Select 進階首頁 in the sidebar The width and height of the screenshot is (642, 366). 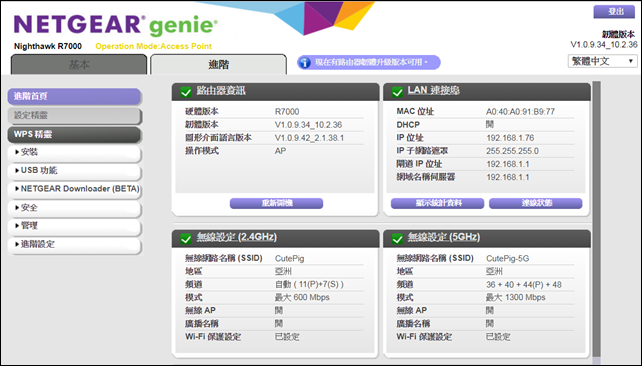click(x=75, y=97)
